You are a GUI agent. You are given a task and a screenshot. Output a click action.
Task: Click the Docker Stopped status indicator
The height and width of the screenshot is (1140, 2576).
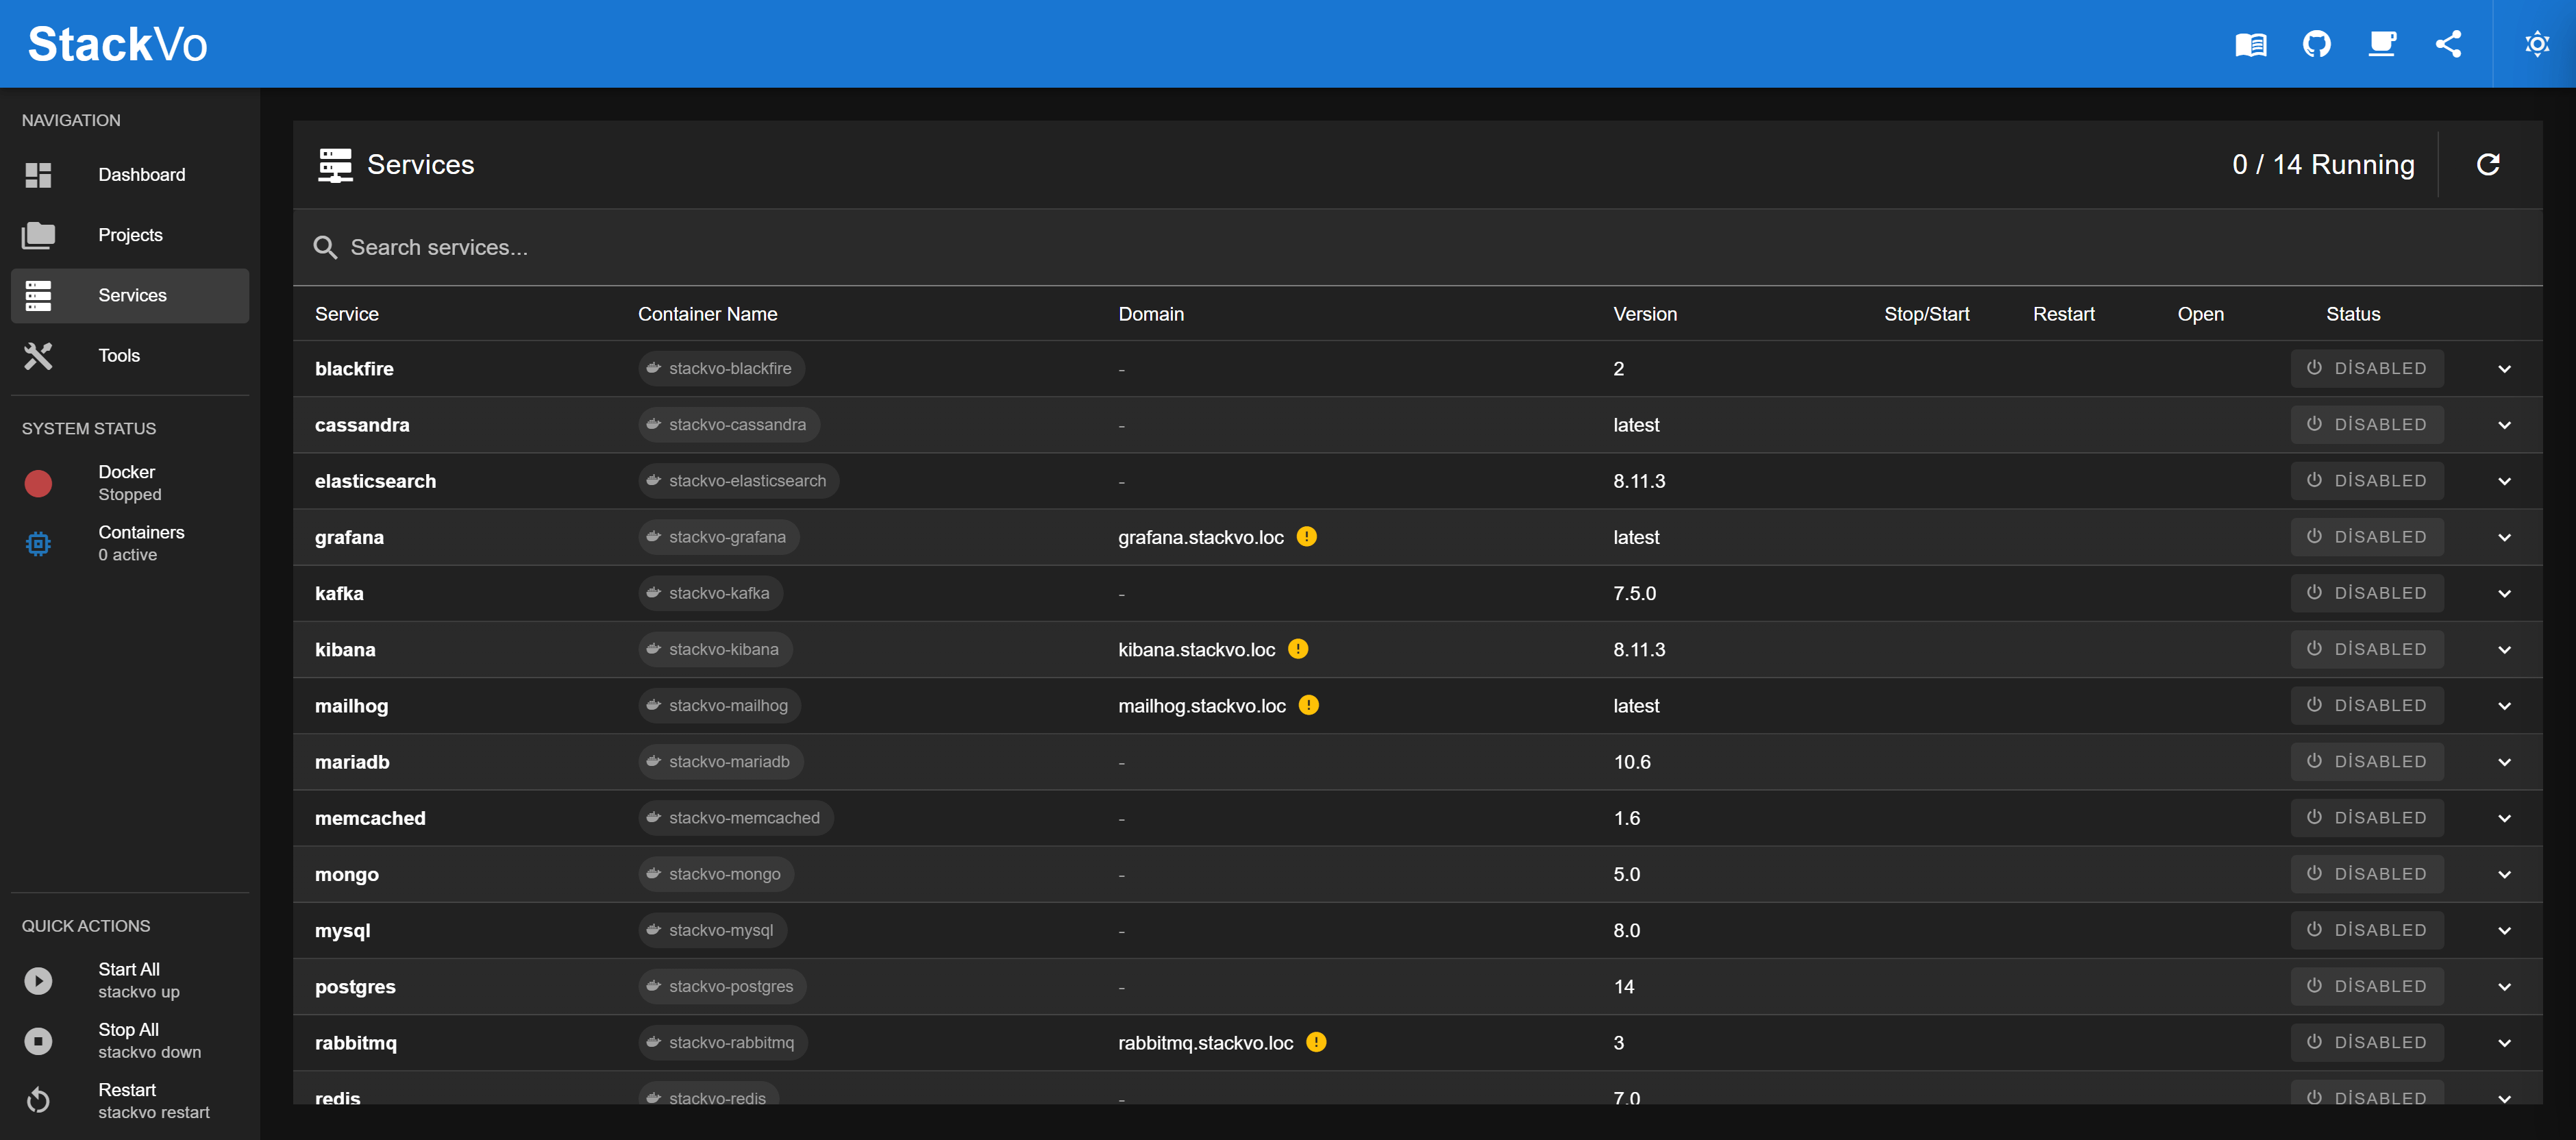point(38,483)
